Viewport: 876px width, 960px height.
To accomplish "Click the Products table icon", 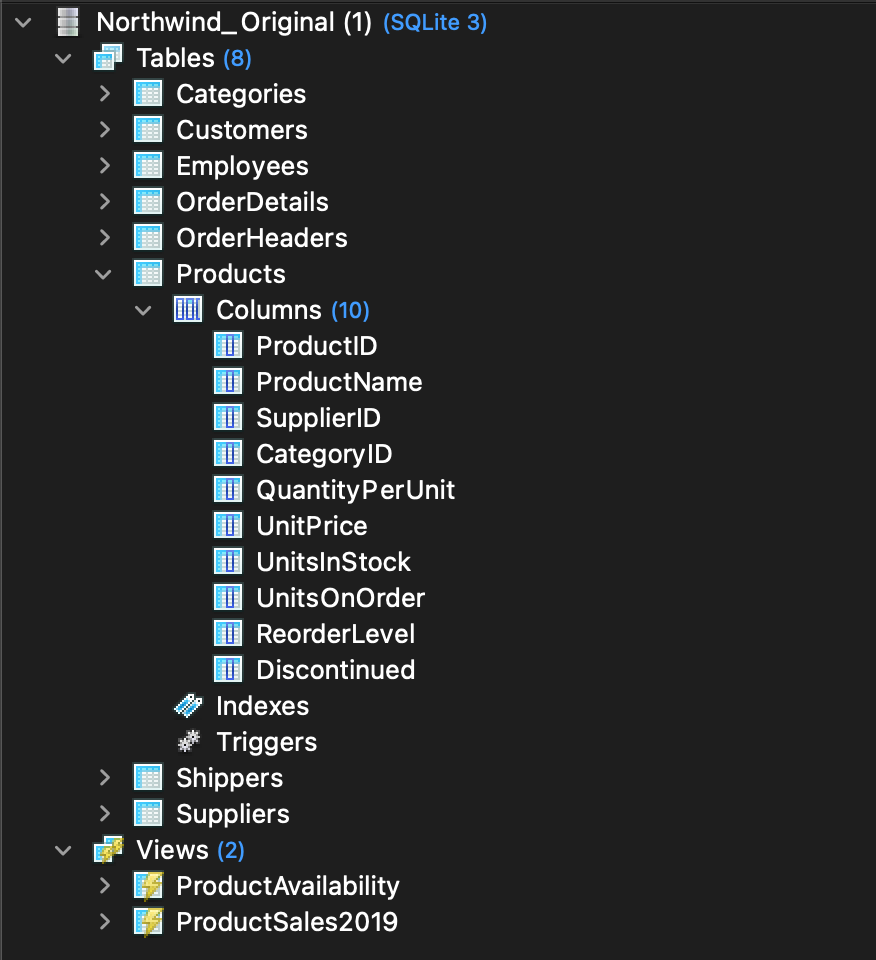I will click(147, 273).
